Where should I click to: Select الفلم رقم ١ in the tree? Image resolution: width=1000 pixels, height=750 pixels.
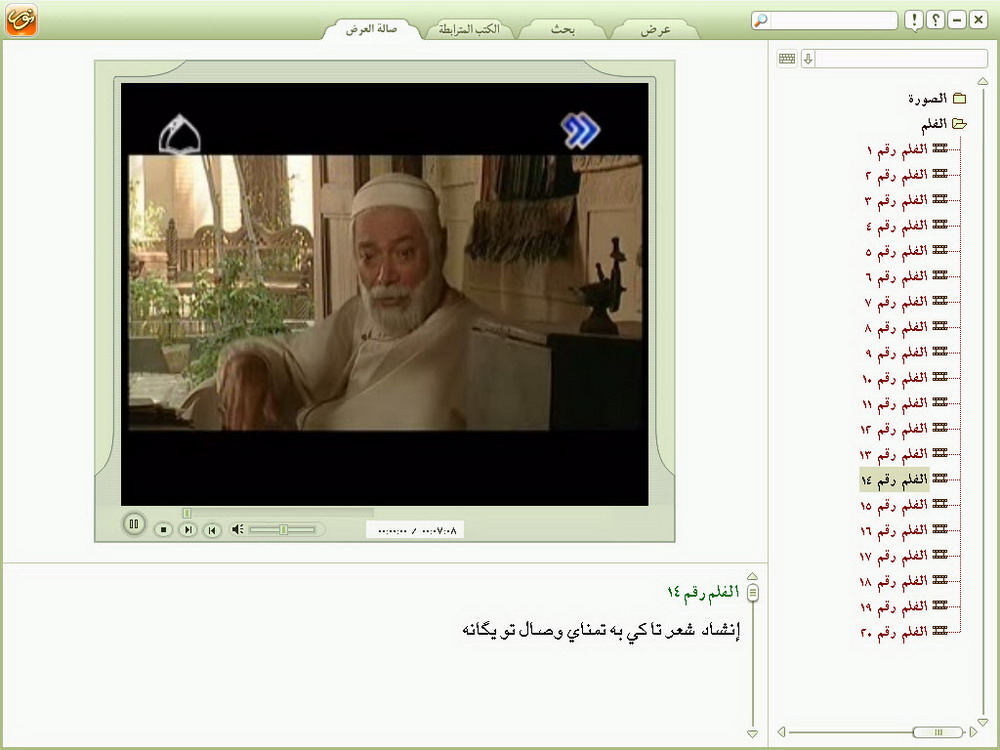pos(897,149)
